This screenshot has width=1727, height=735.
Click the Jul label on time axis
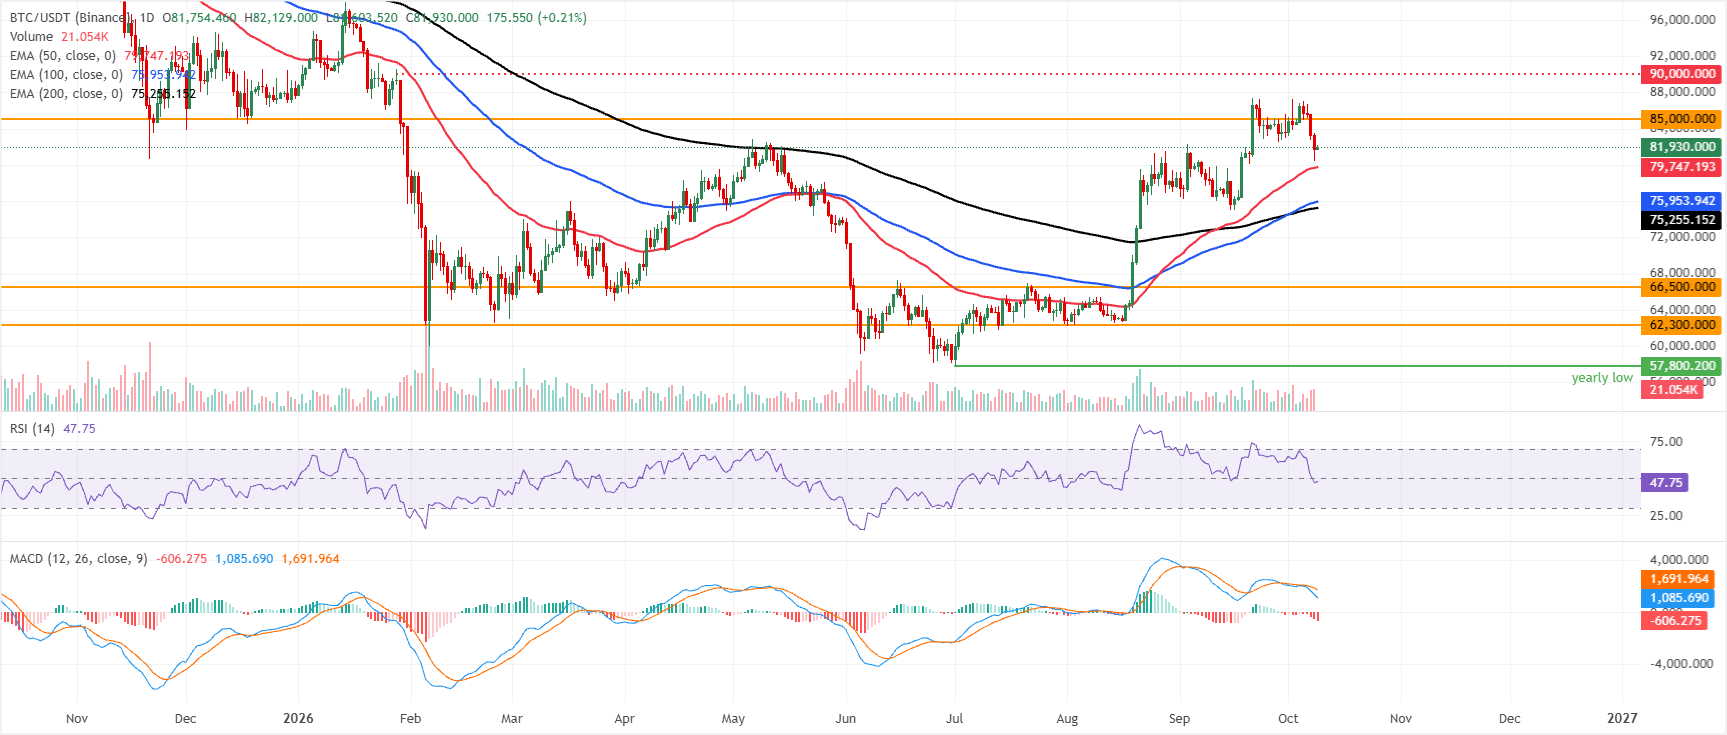[955, 718]
